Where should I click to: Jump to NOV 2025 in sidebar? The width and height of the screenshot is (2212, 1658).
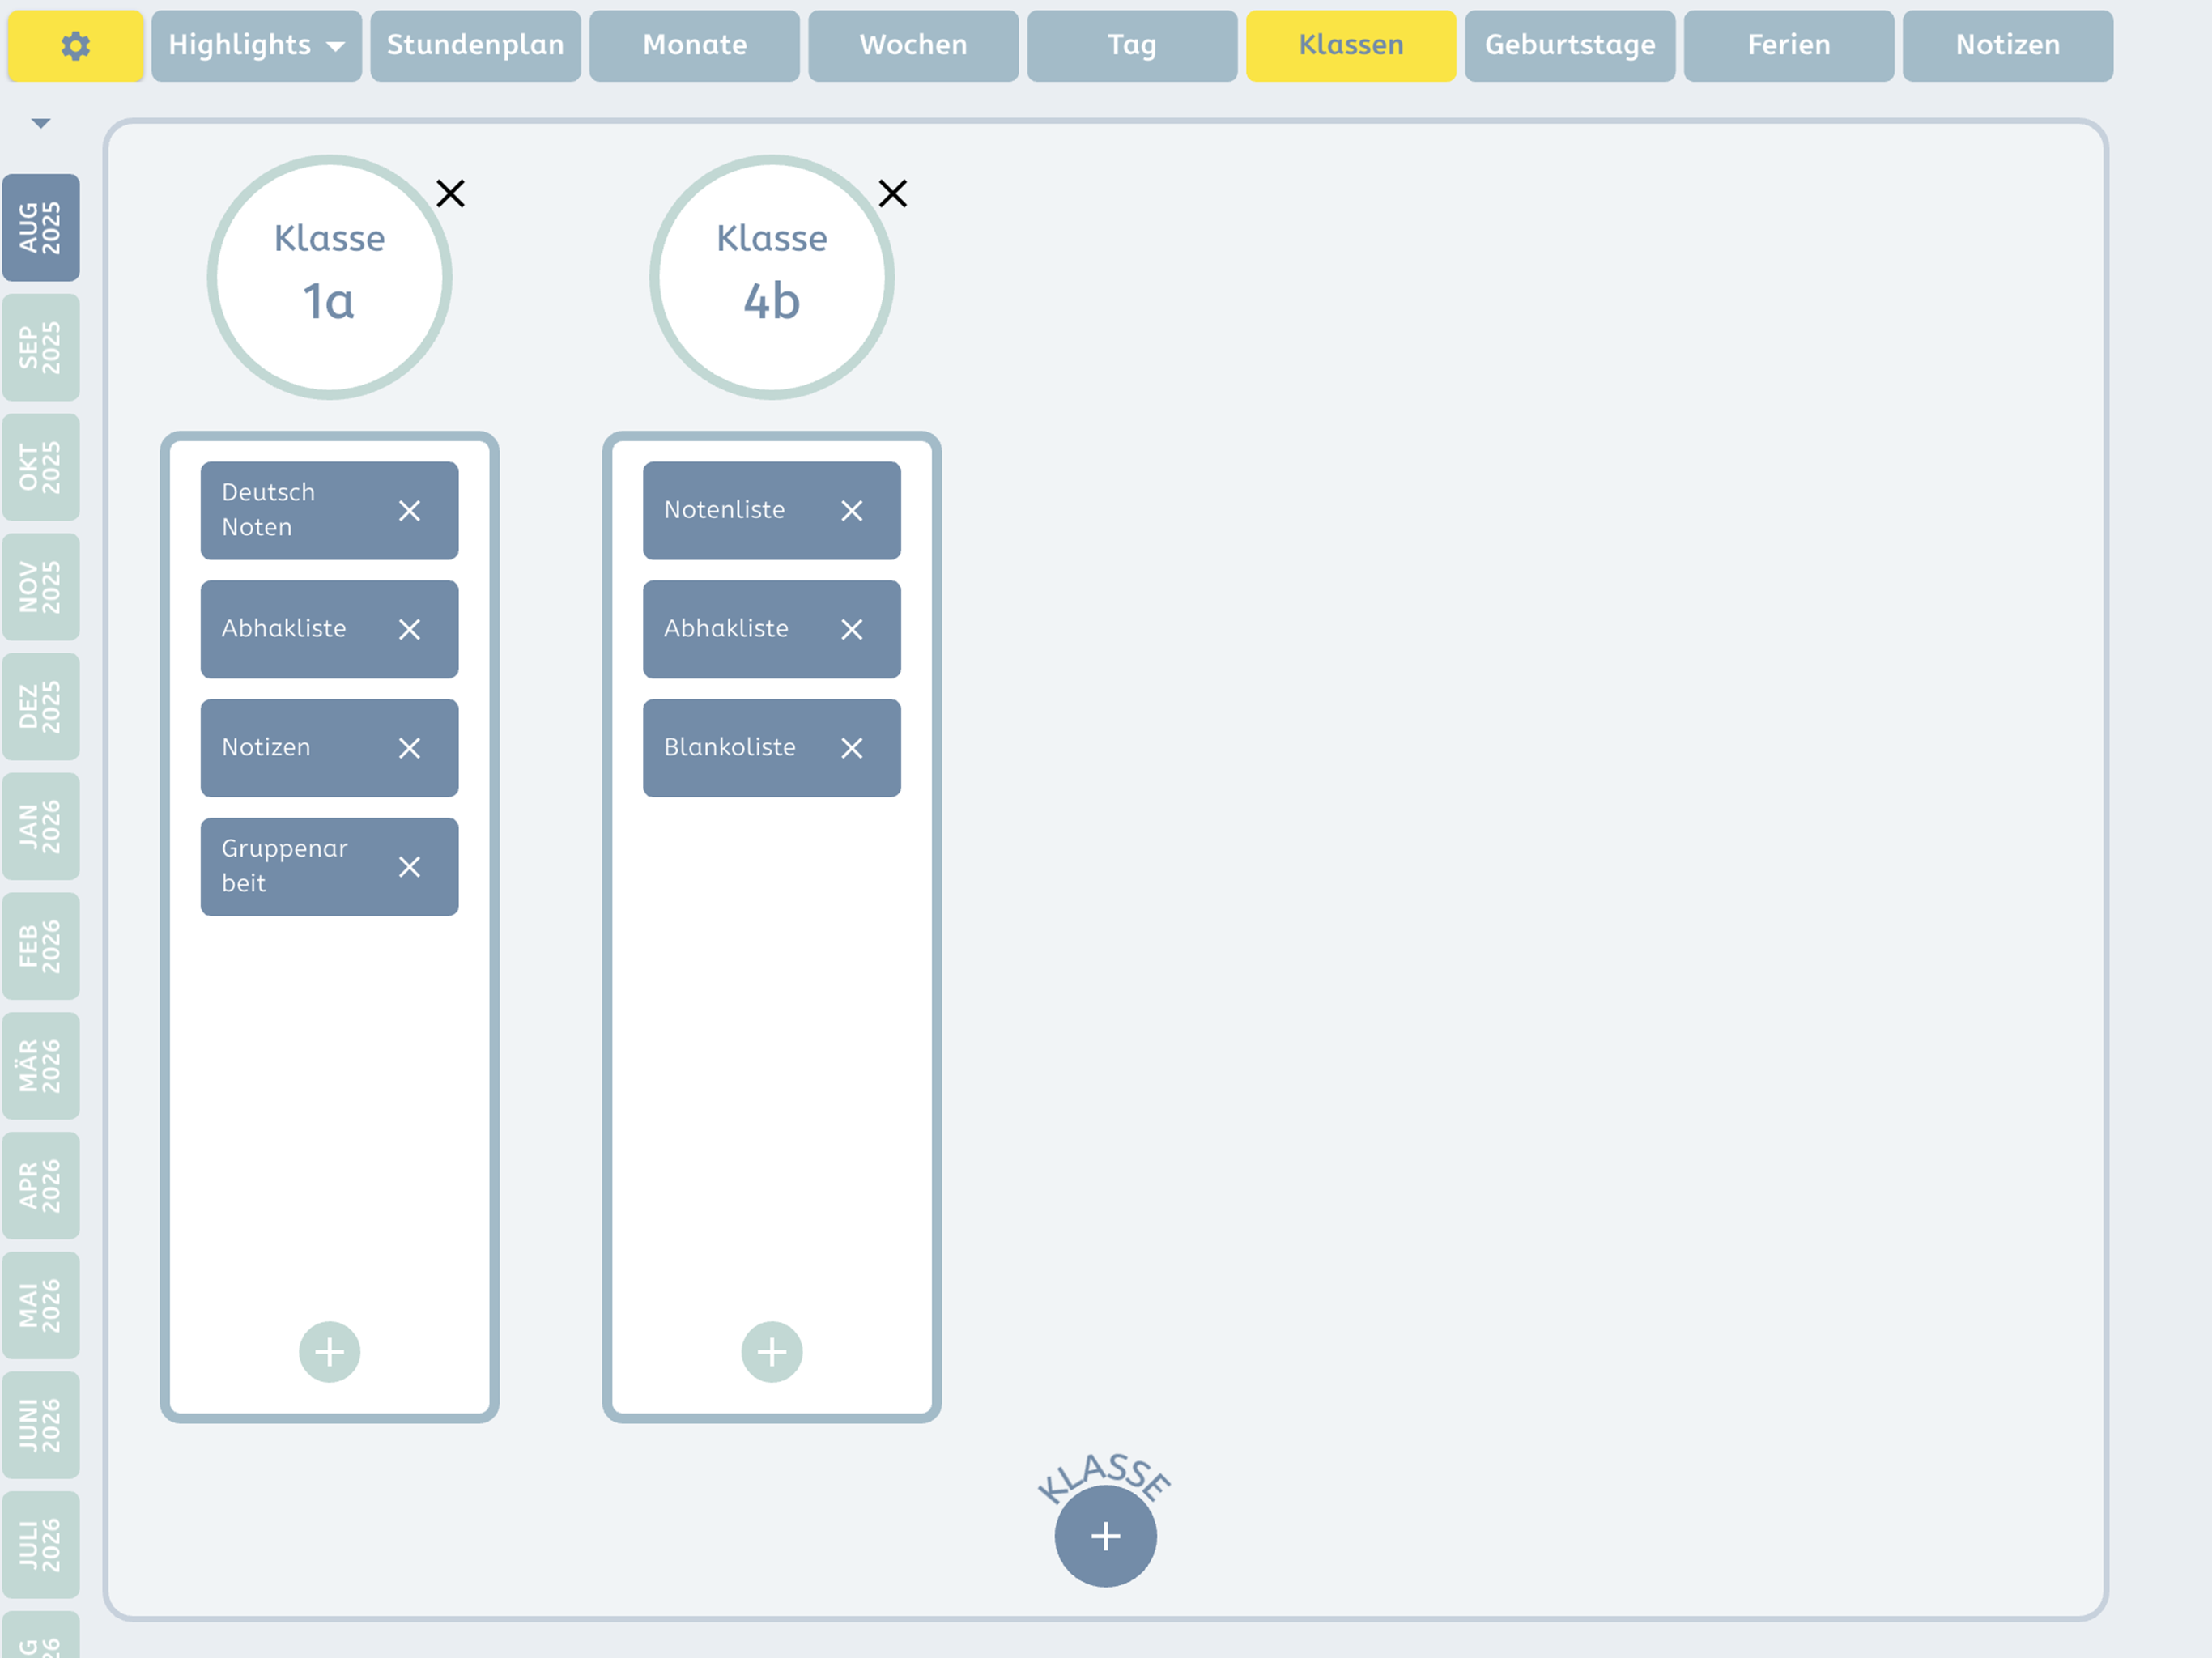point(41,587)
